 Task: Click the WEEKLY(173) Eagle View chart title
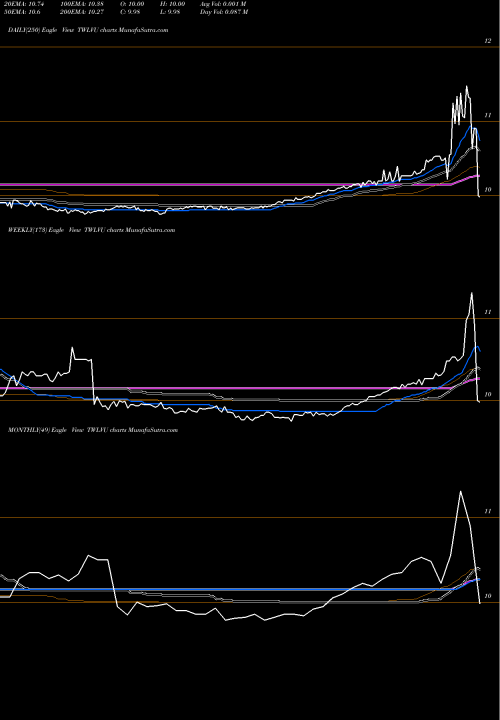[x=91, y=230]
